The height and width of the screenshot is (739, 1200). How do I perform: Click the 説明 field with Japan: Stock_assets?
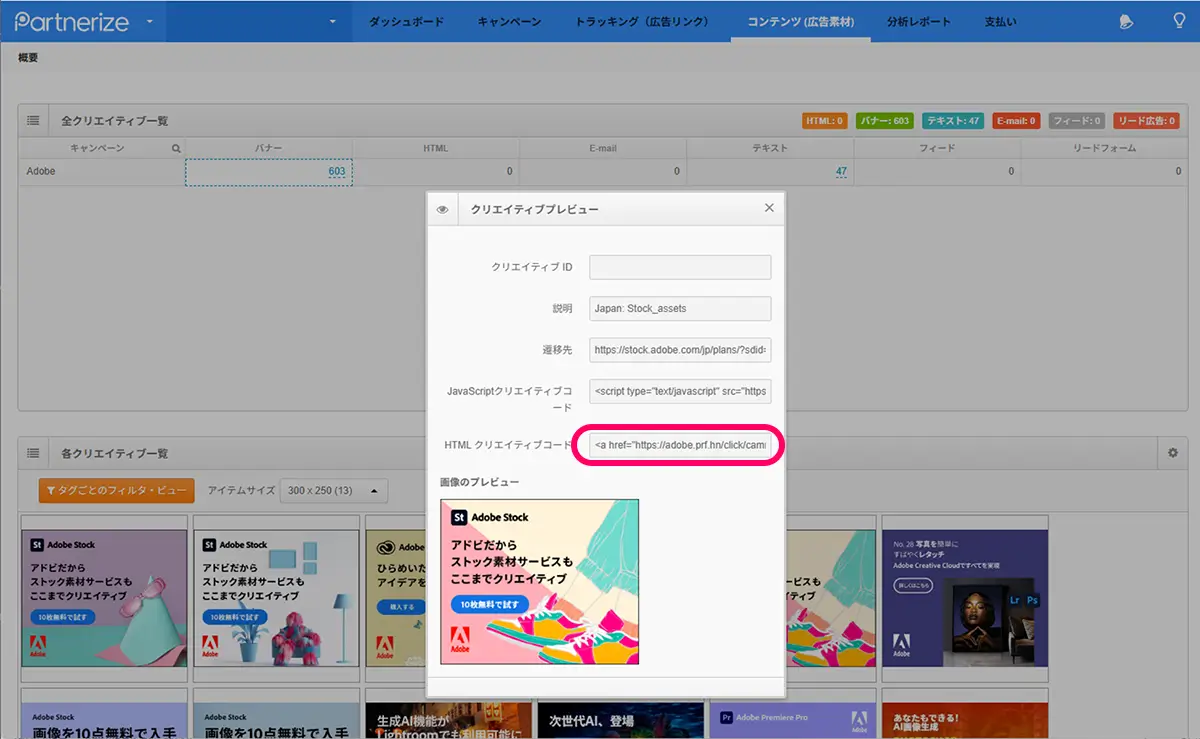pos(680,308)
